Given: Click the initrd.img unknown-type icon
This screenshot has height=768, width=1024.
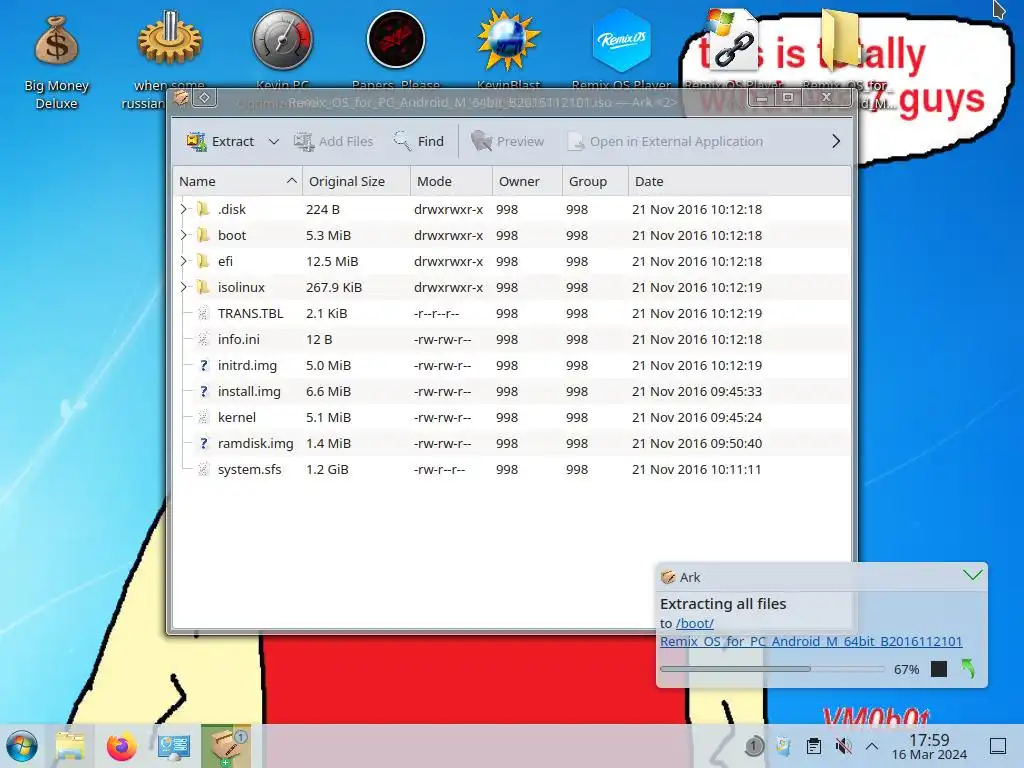Looking at the screenshot, I should [x=204, y=366].
